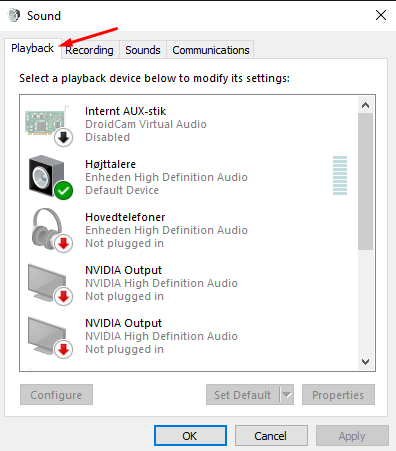
Task: Click the 'DroidCam Virtual Audio' text
Action: pyautogui.click(x=146, y=124)
